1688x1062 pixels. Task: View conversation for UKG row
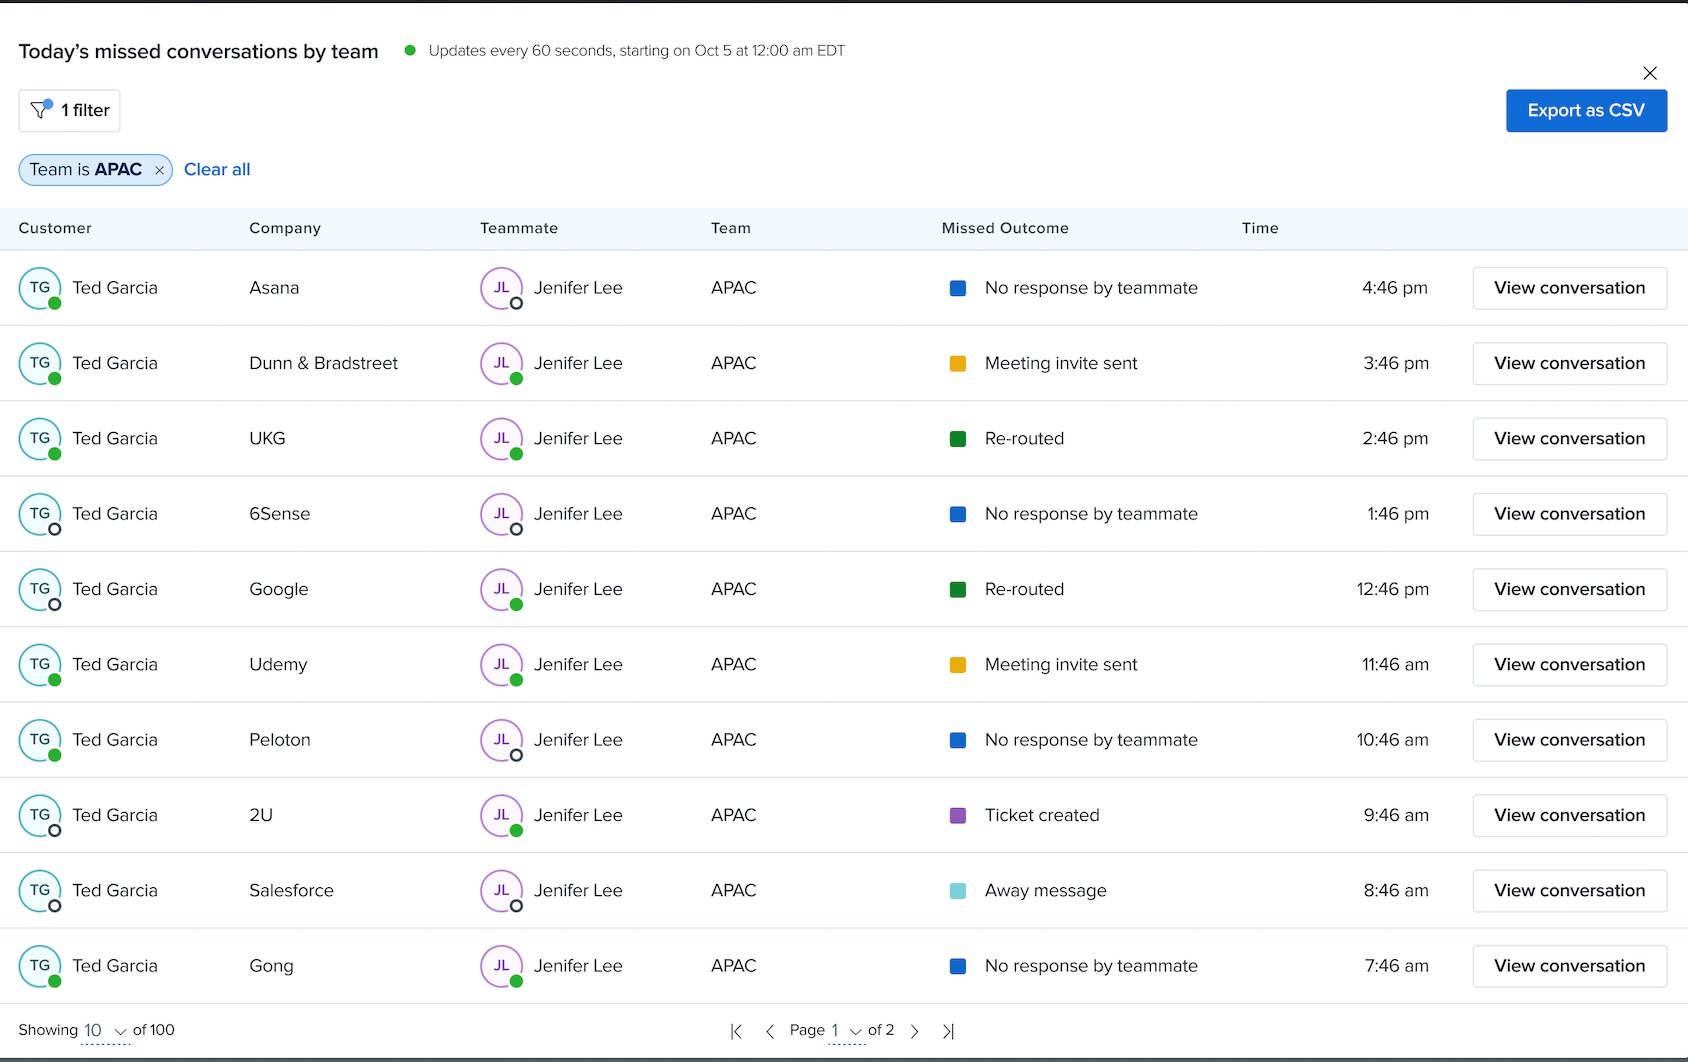[1569, 439]
